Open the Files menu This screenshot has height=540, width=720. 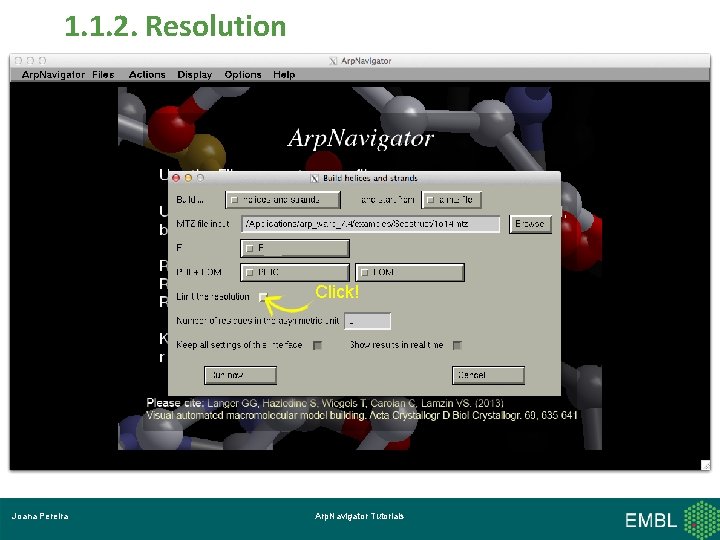click(103, 74)
